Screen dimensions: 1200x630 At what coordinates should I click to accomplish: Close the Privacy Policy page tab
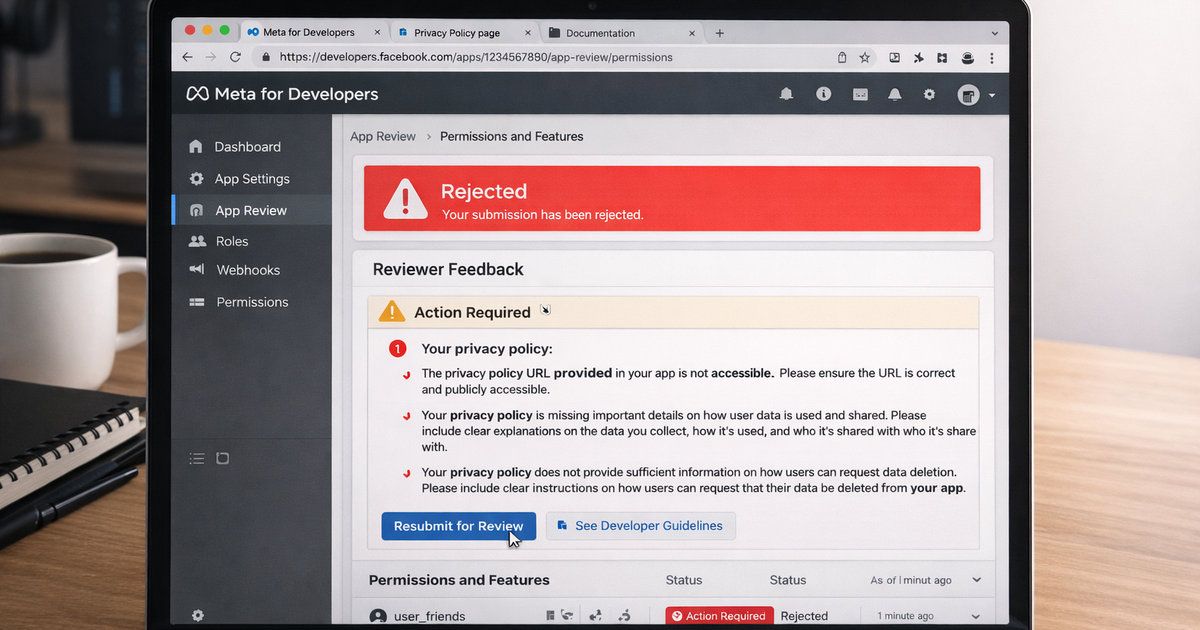click(528, 33)
